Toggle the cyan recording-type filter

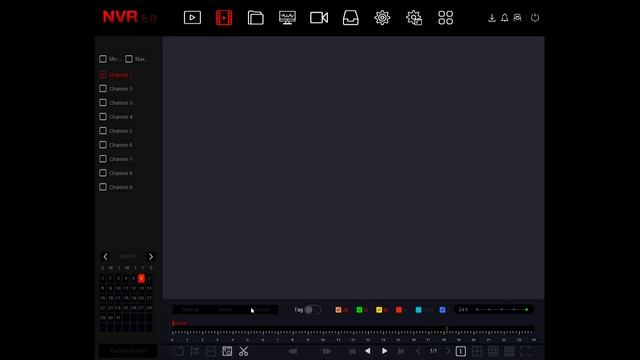pos(418,310)
